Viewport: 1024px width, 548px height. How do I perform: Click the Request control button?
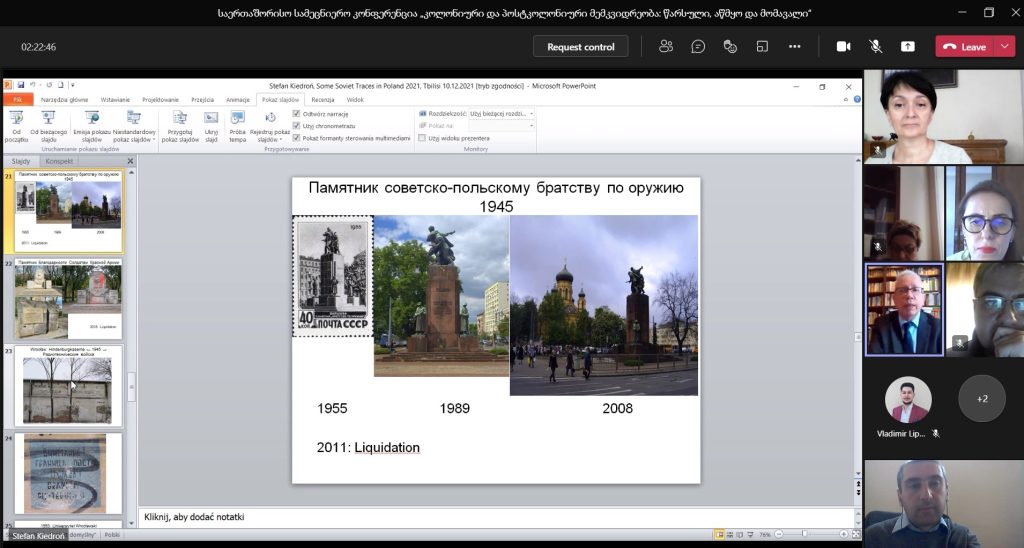pyautogui.click(x=581, y=46)
